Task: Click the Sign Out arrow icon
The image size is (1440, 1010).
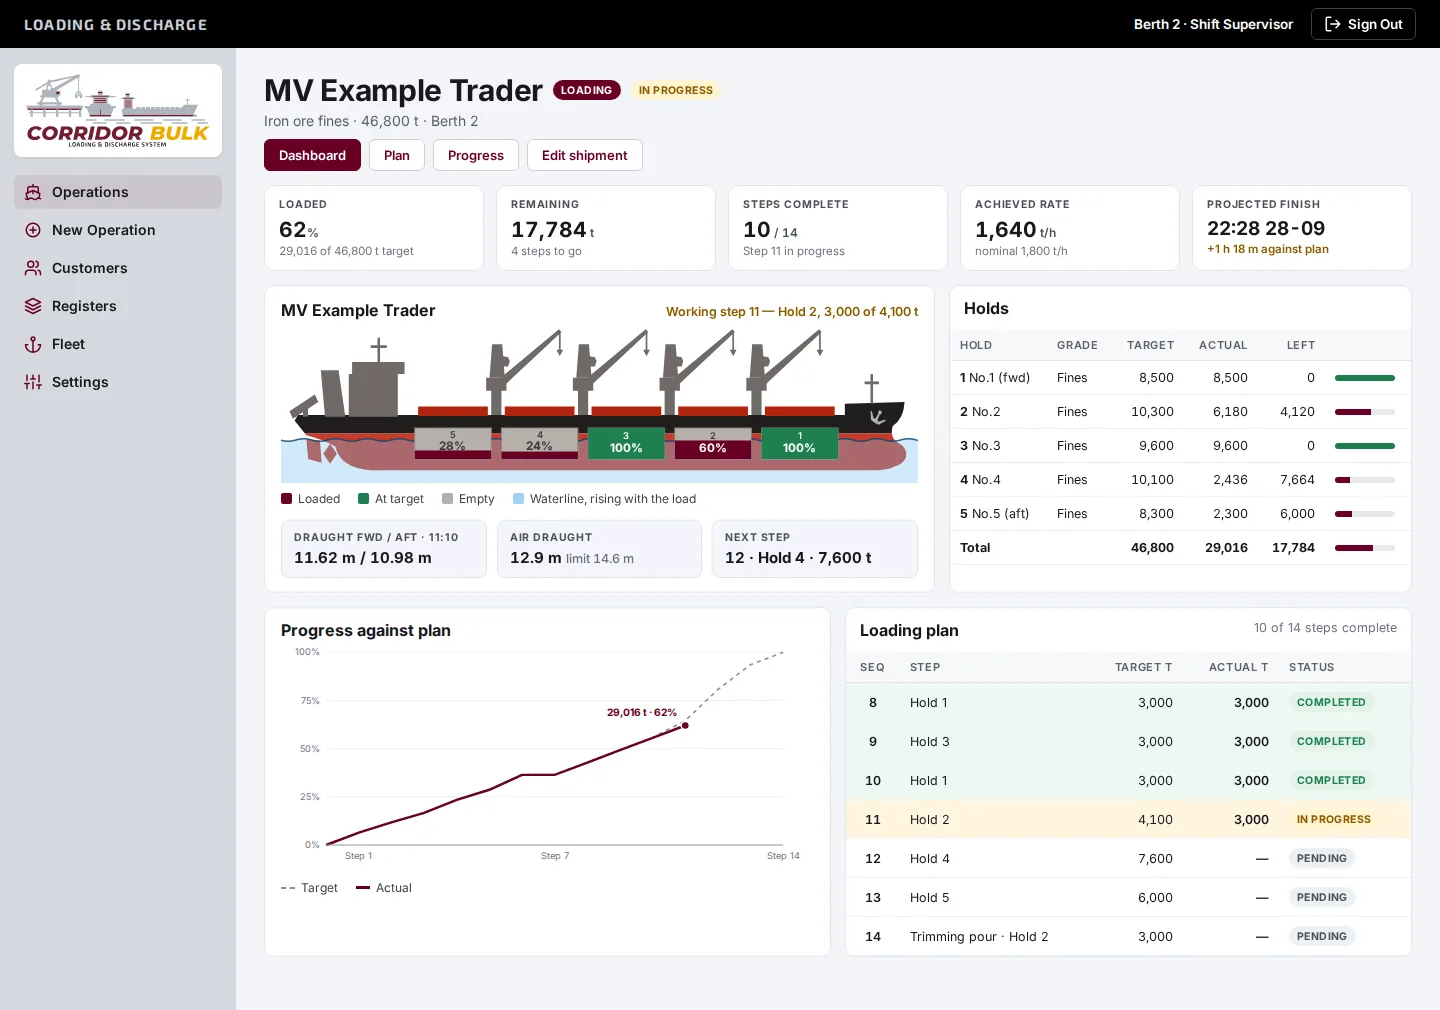Action: (1332, 24)
